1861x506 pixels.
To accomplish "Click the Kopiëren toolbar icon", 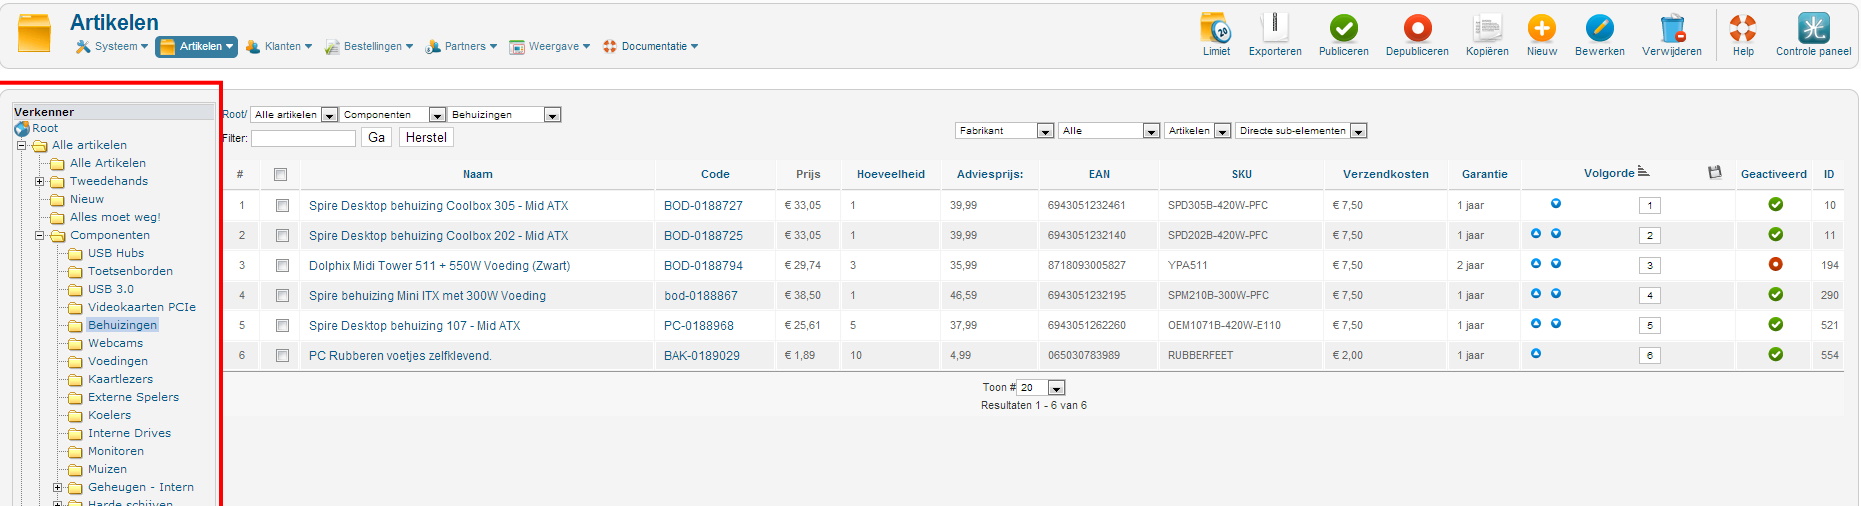I will pos(1487,29).
